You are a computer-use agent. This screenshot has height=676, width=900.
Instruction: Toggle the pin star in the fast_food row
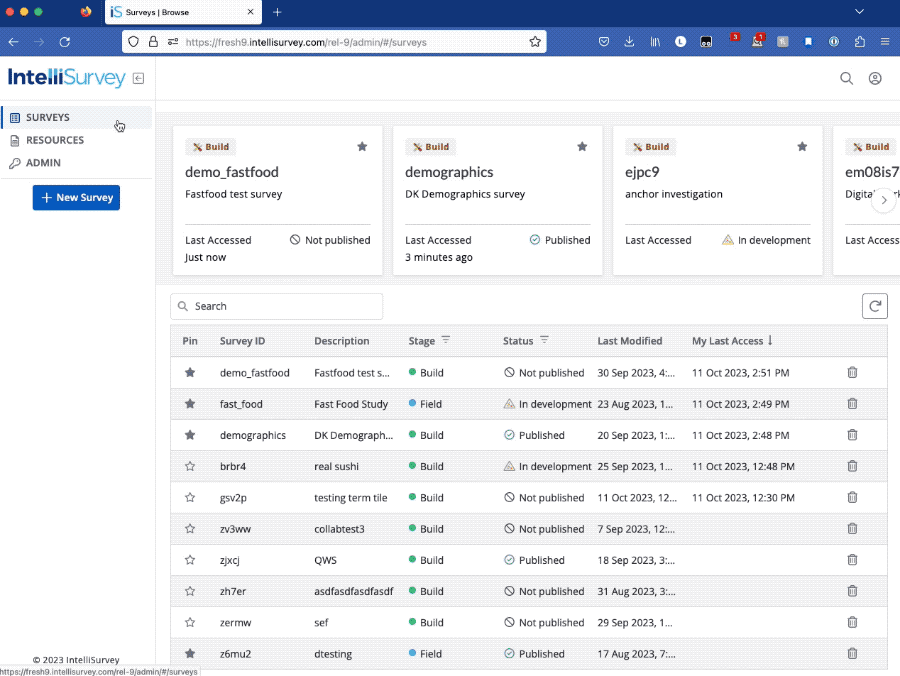tap(190, 404)
